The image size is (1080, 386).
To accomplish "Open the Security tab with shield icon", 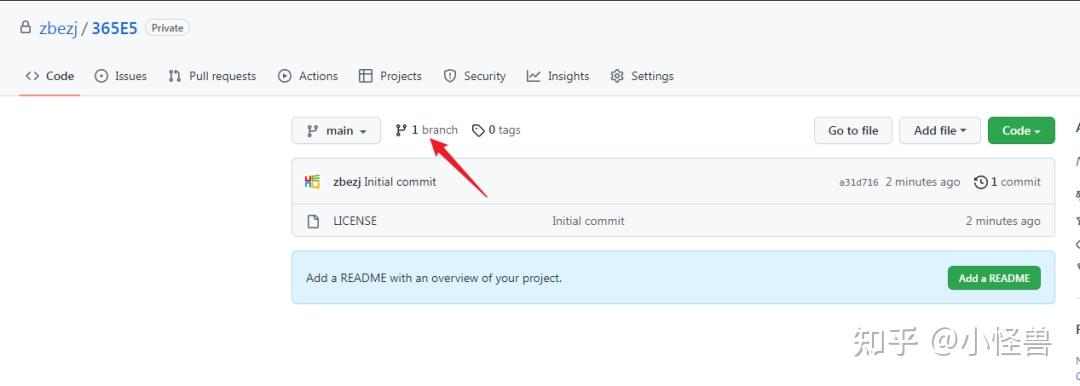I will pos(475,76).
